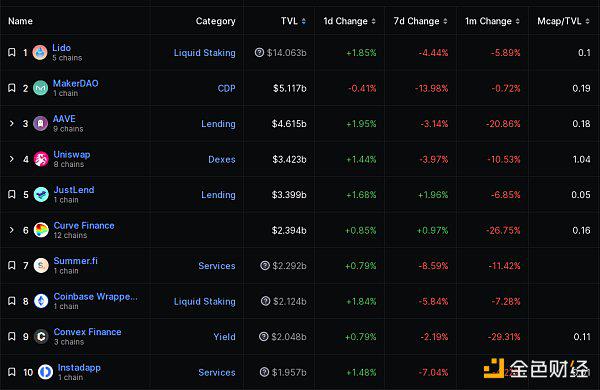Click the Convex Finance logo icon

point(41,336)
